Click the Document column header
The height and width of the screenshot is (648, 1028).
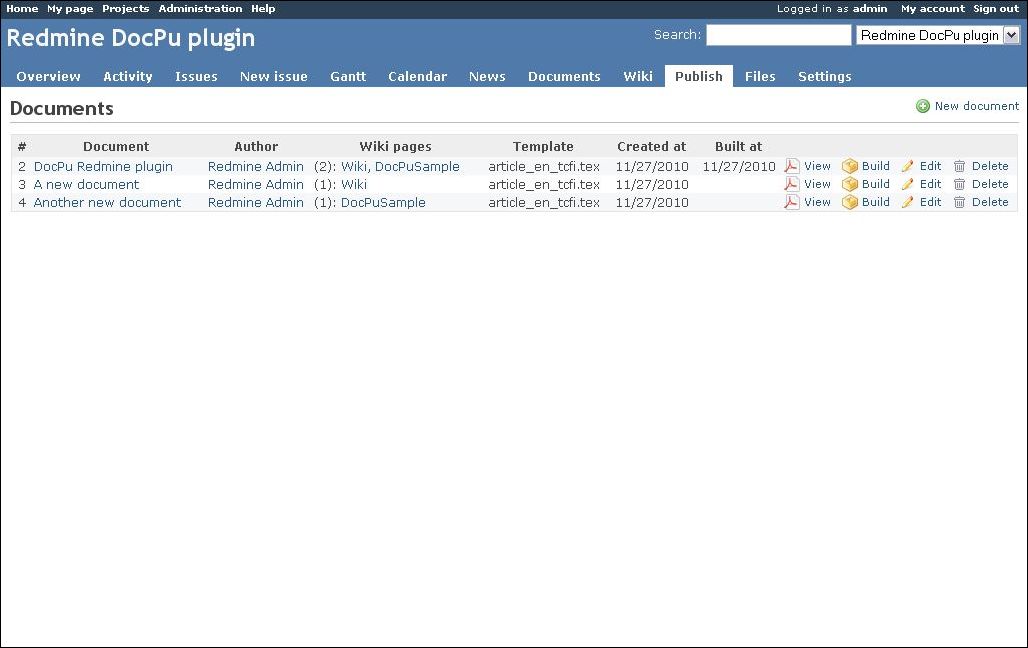116,146
